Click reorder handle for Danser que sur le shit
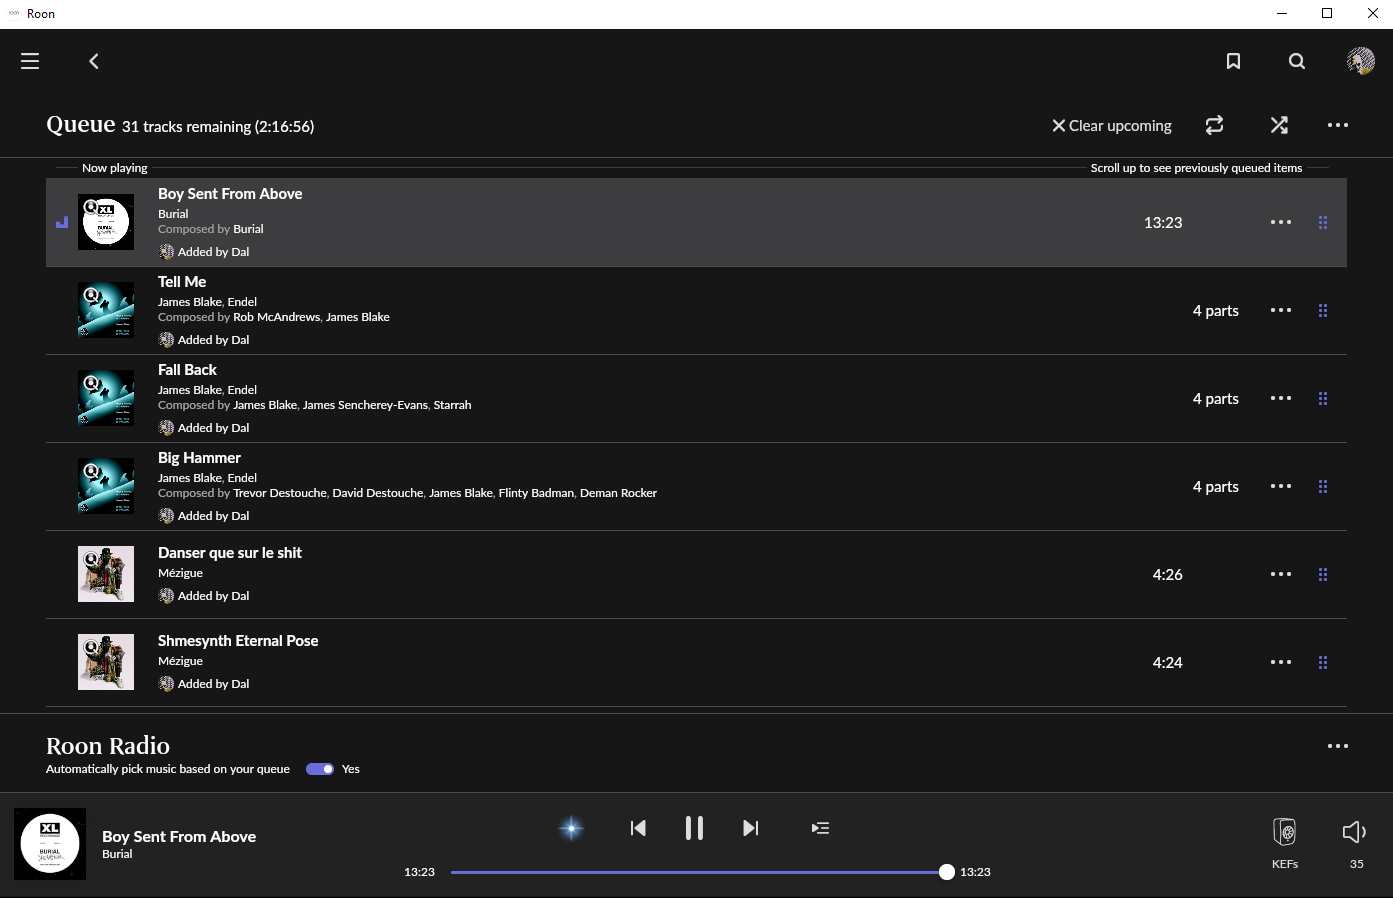This screenshot has height=898, width=1393. (1323, 574)
